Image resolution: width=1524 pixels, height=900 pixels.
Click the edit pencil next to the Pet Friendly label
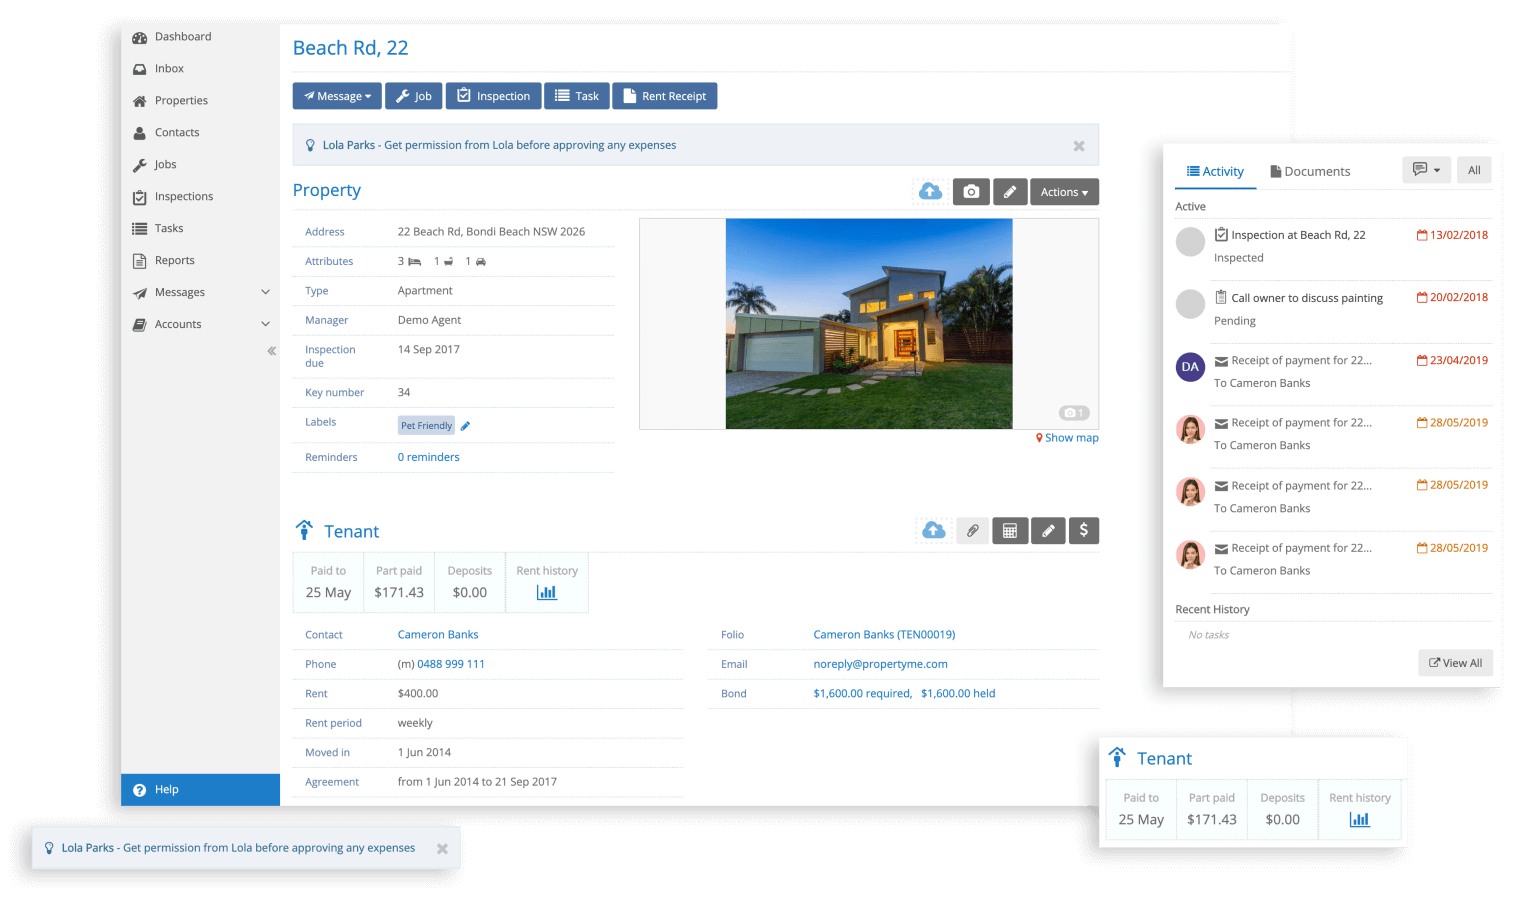pos(465,425)
